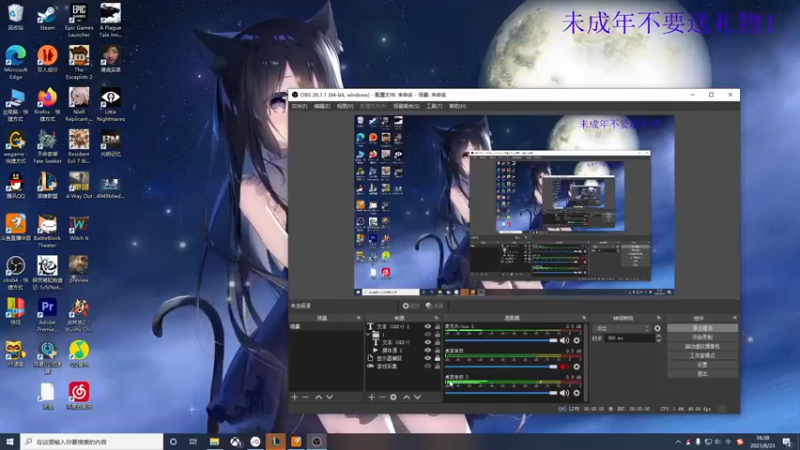Select the Microsoft Edge desktop icon

coord(16,62)
